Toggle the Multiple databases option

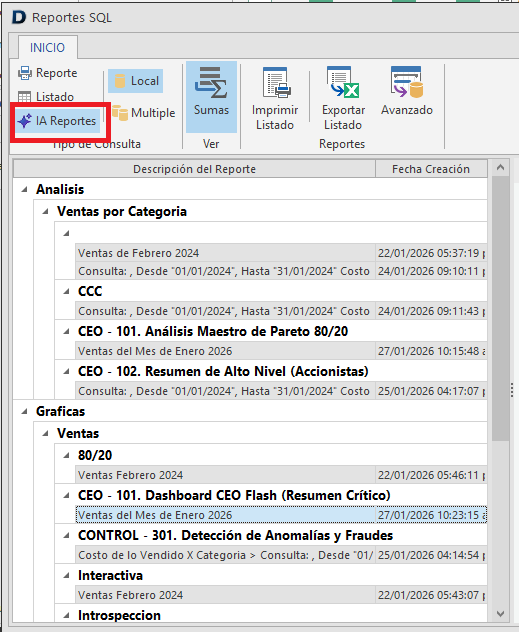[x=143, y=113]
